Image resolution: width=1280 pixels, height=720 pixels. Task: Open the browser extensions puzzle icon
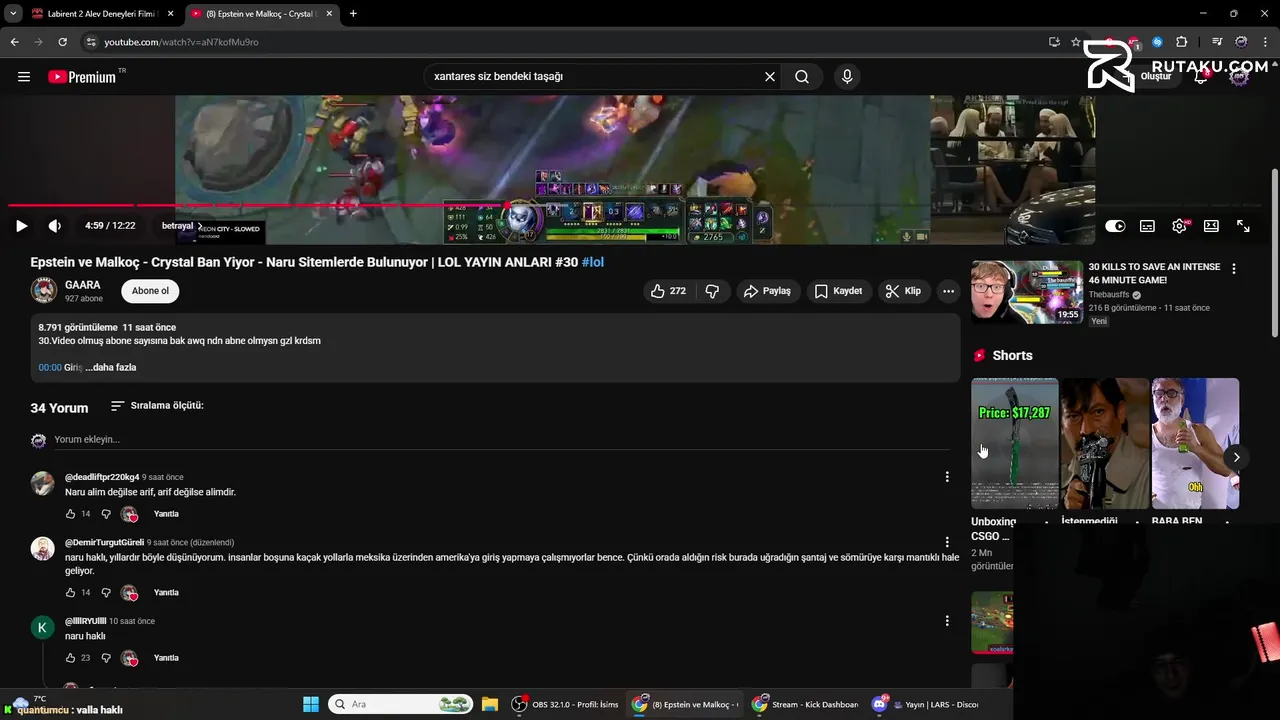tap(1182, 42)
